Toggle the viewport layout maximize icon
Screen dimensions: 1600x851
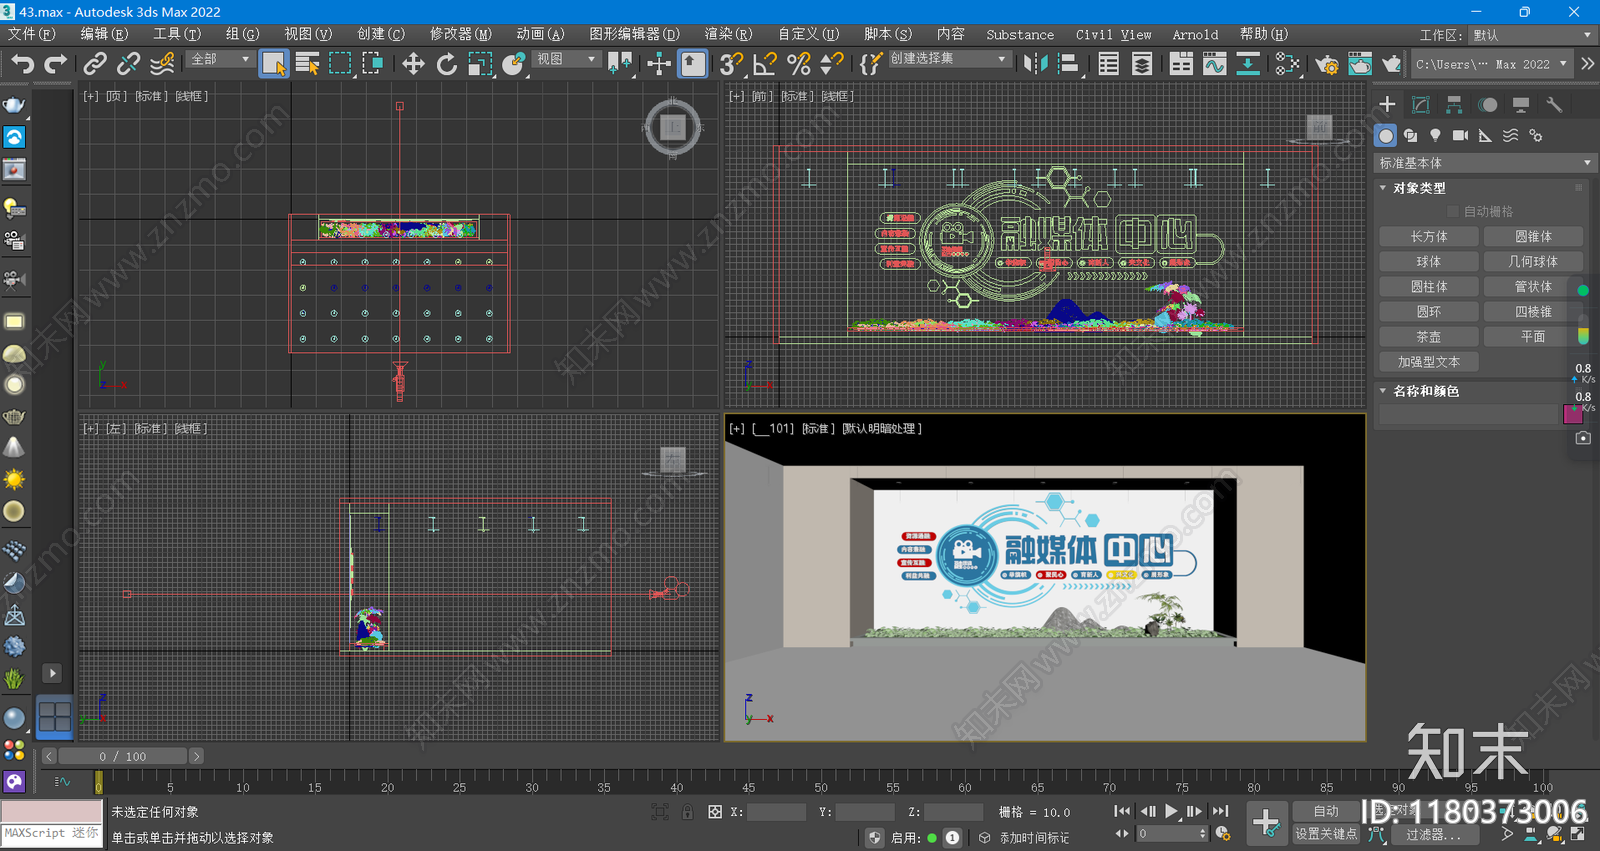click(1577, 833)
